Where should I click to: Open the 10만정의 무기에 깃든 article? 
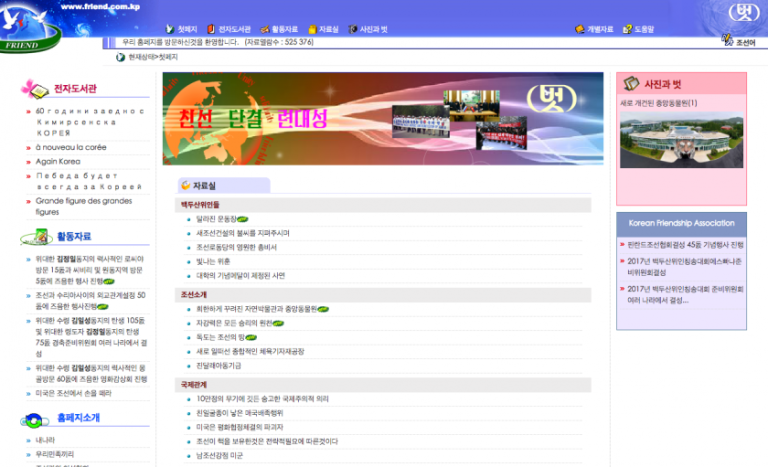263,399
